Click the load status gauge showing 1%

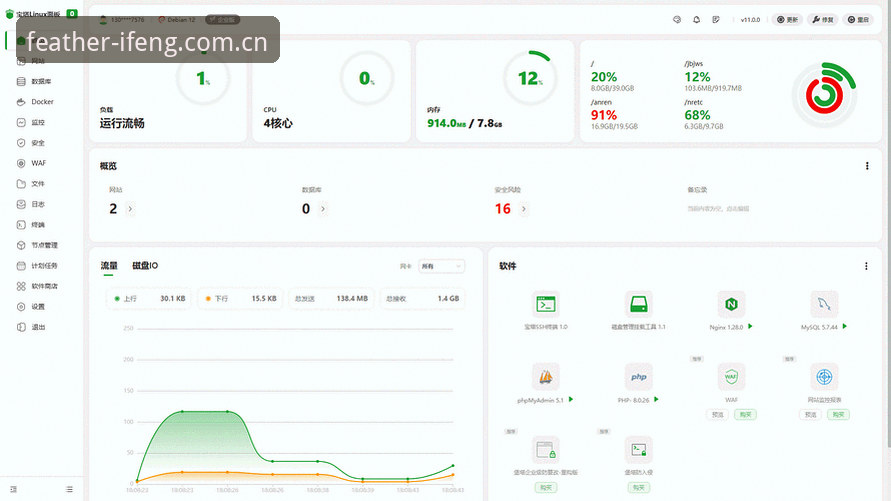pyautogui.click(x=203, y=78)
